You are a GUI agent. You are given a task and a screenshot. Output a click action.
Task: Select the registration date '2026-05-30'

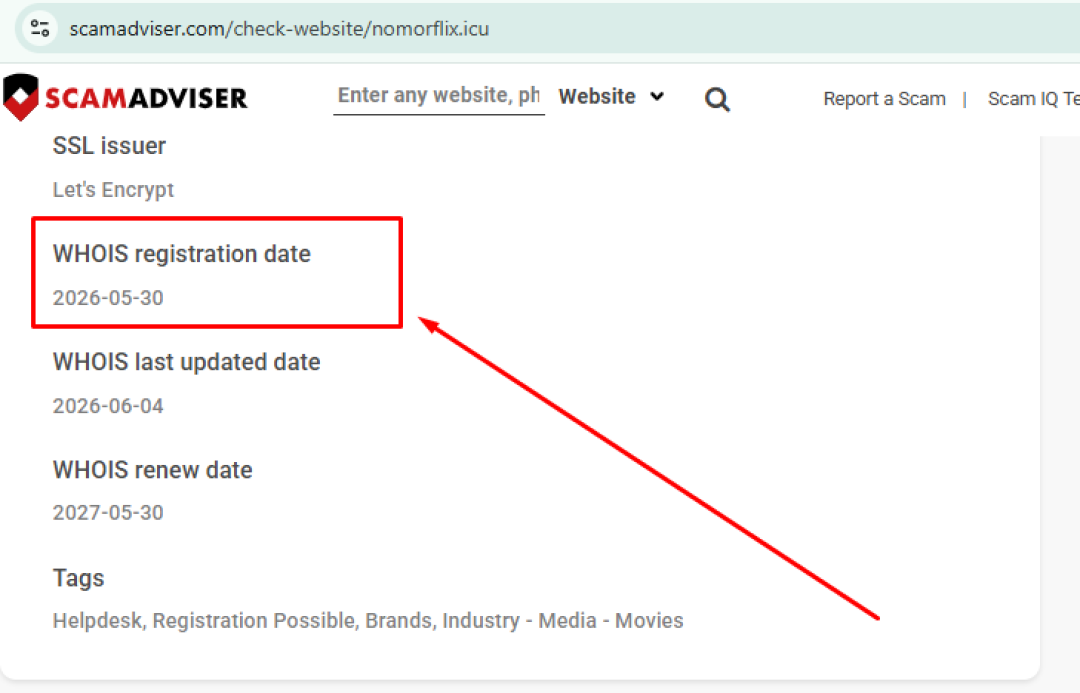(x=108, y=298)
